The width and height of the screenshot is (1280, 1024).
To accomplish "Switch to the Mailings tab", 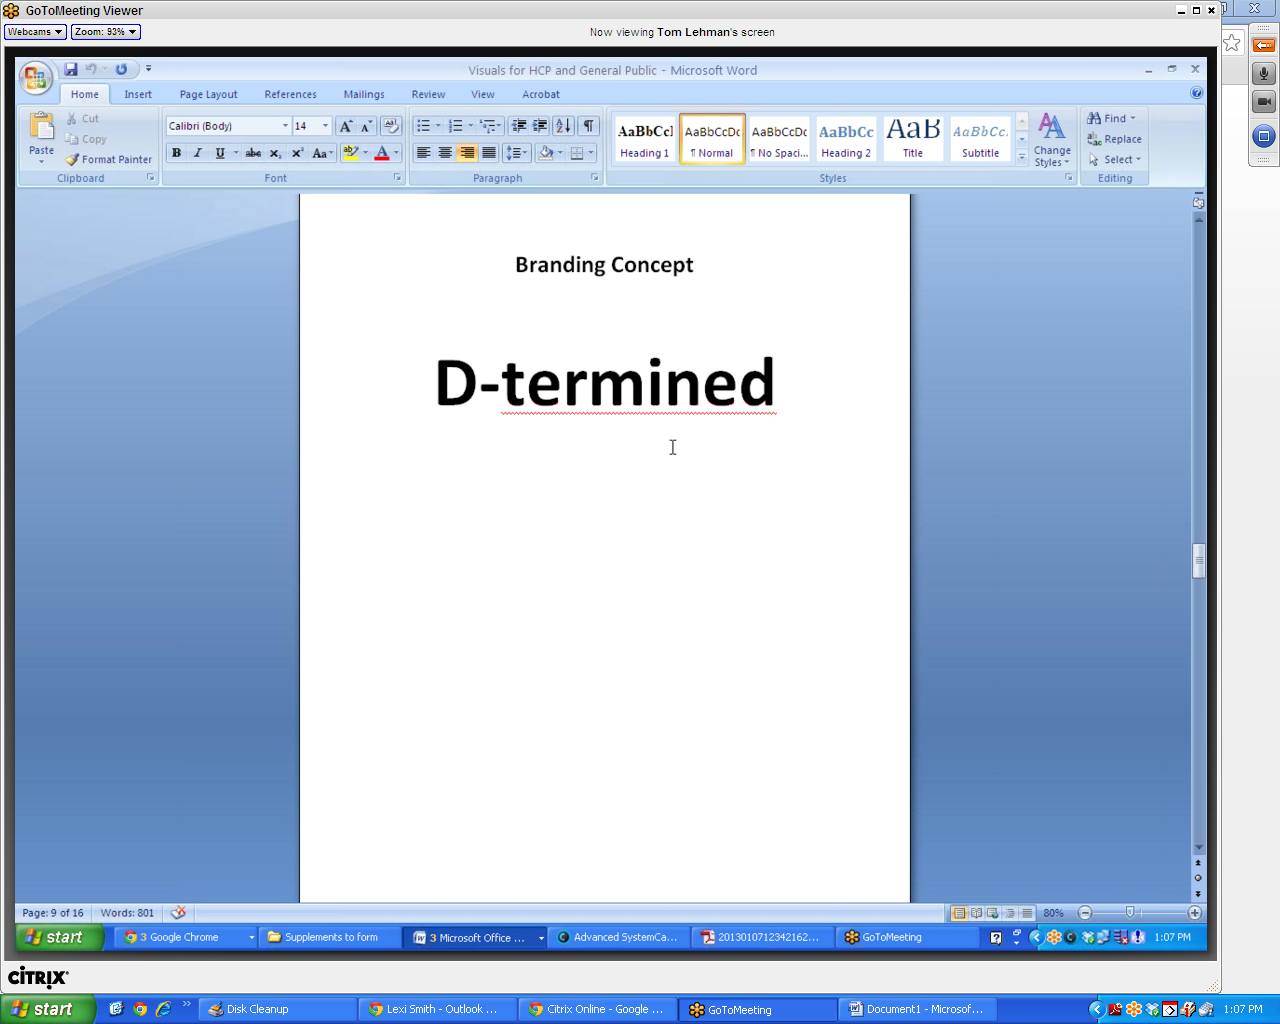I will (364, 94).
